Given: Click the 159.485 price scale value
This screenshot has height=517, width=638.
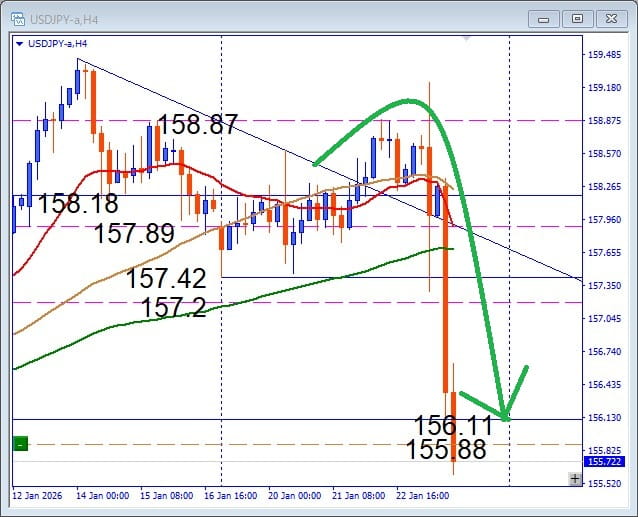Looking at the screenshot, I should [605, 55].
